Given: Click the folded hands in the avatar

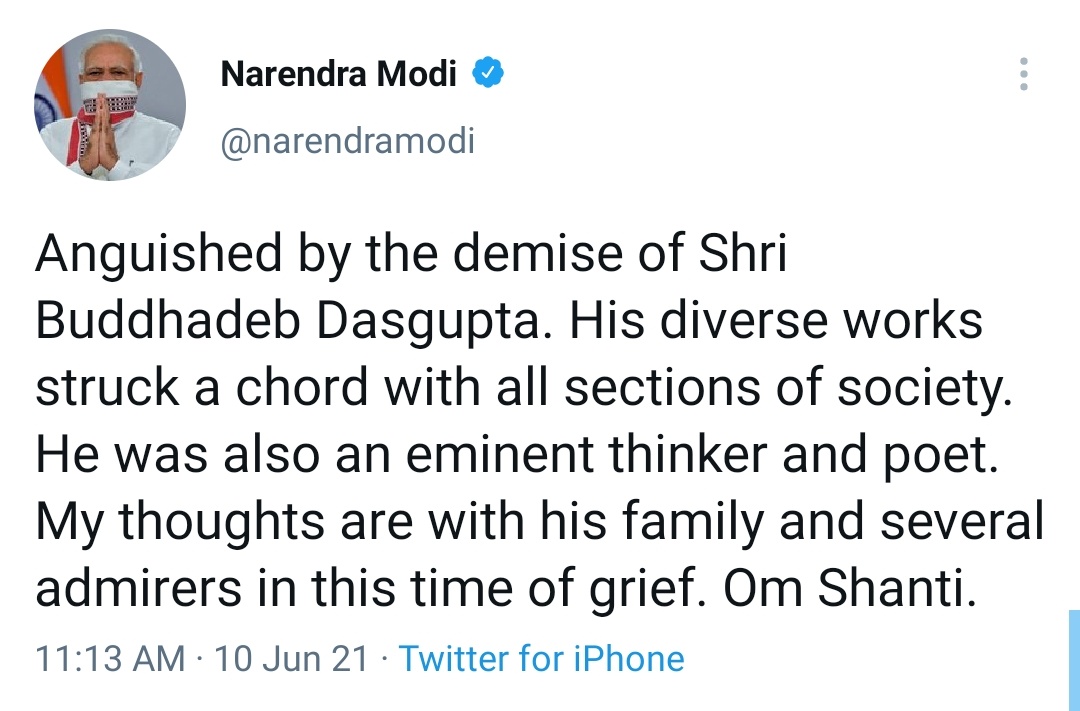Looking at the screenshot, I should coord(97,136).
